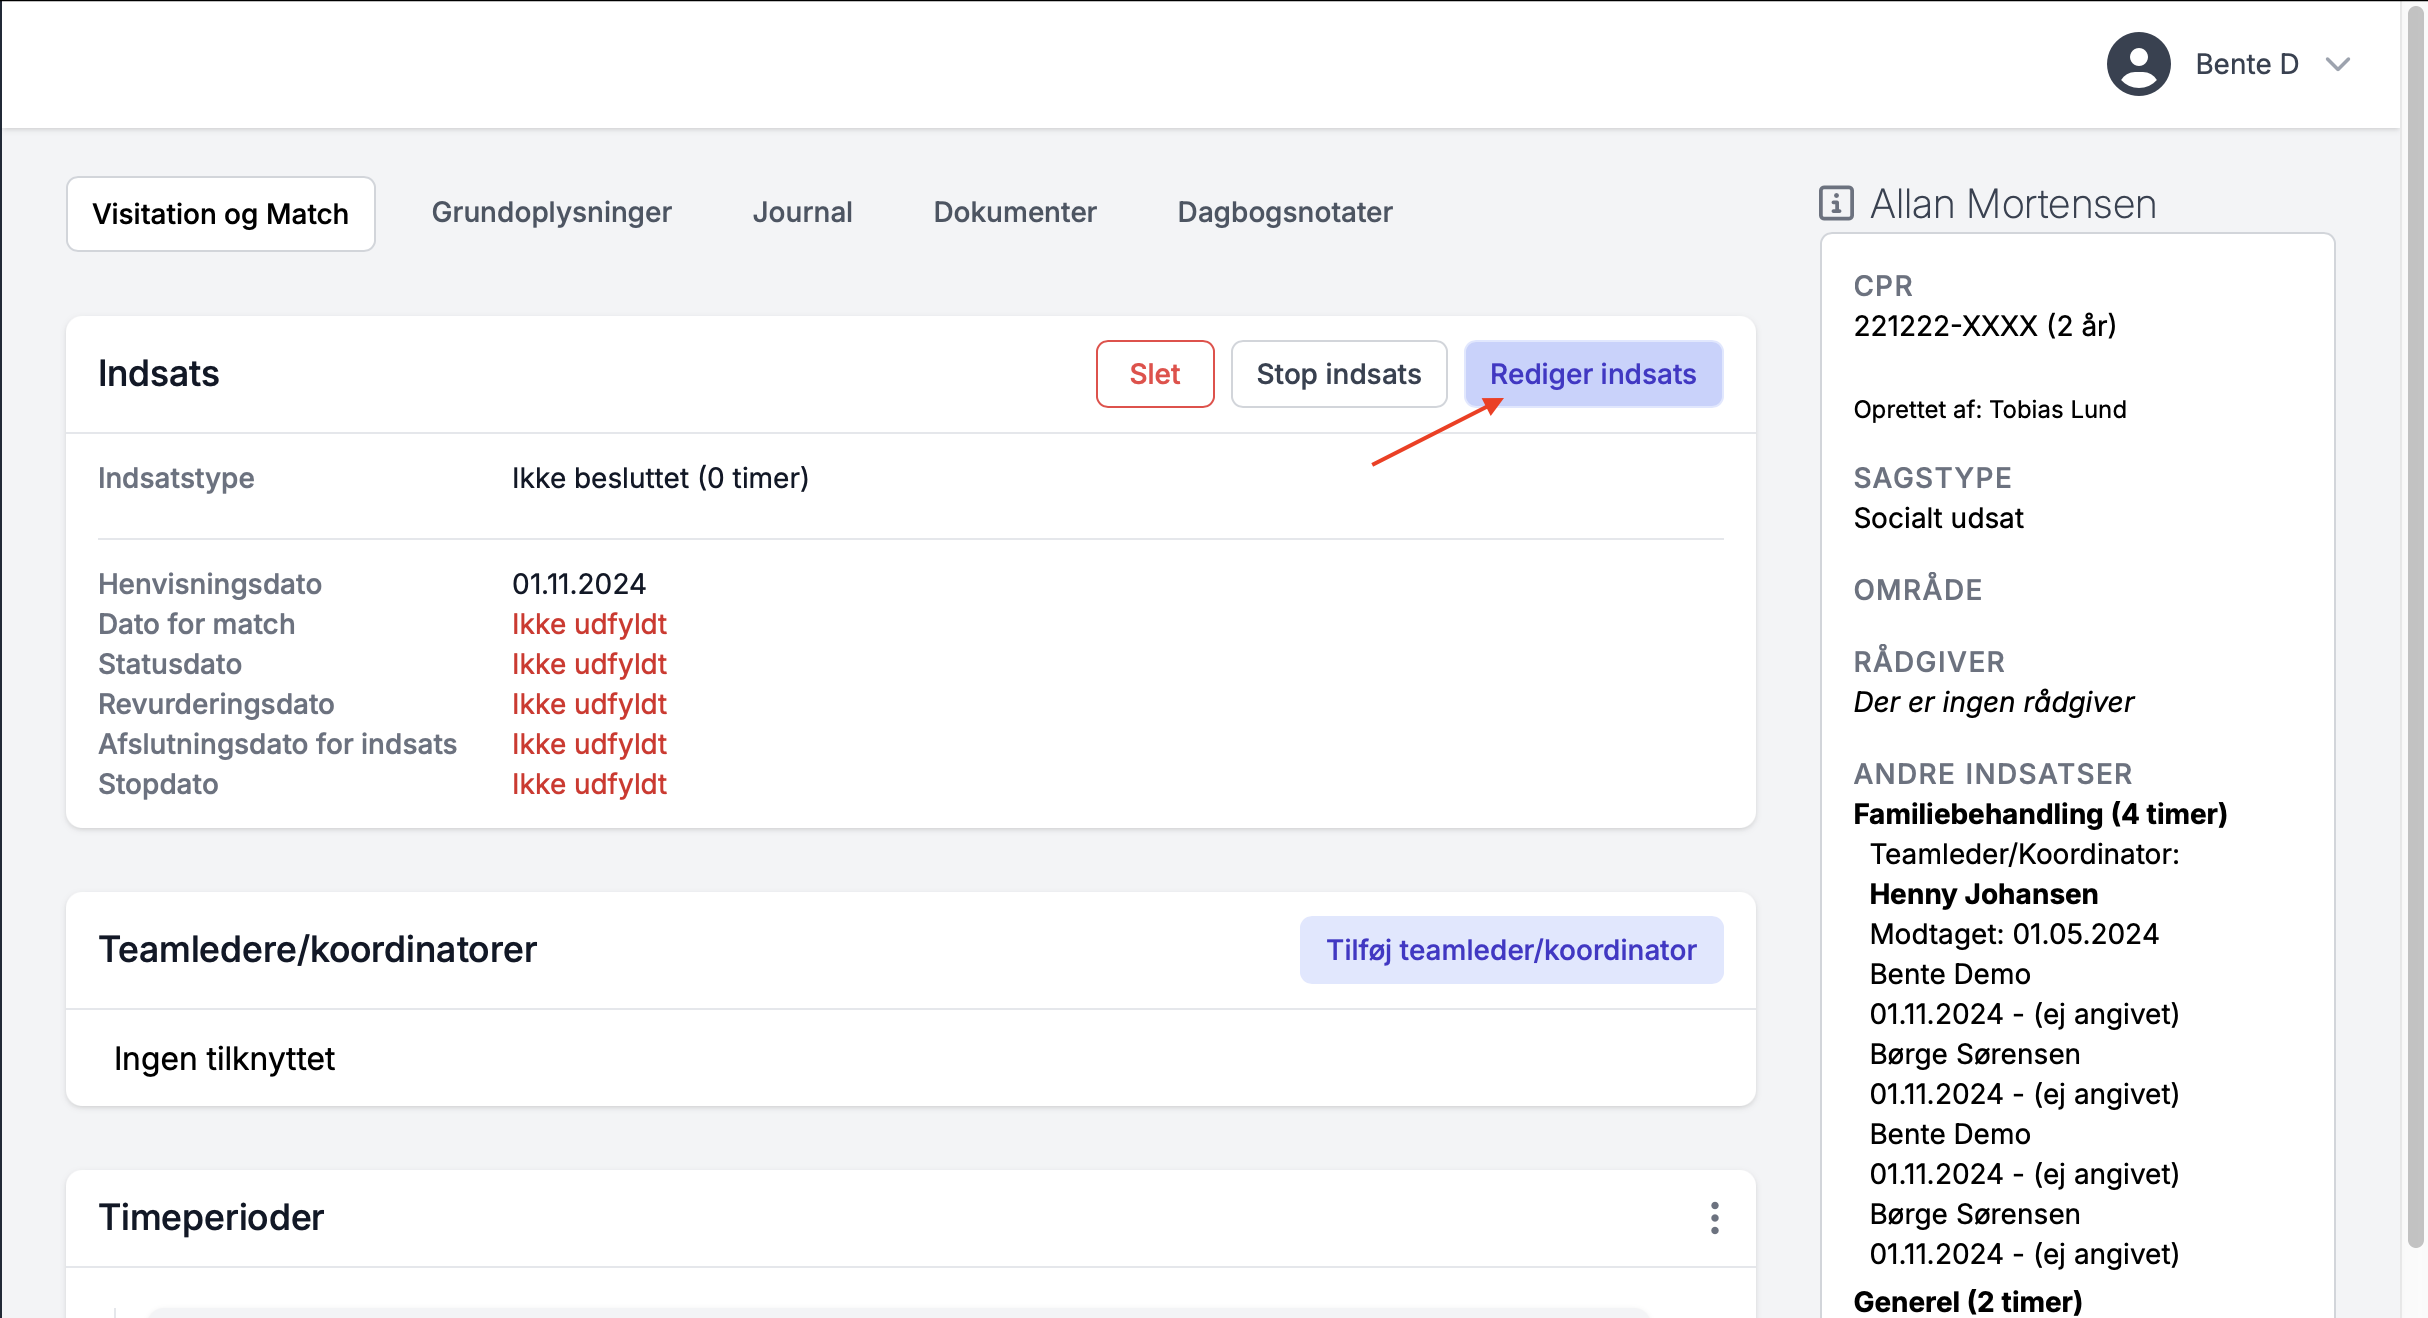Viewport: 2428px width, 1318px height.
Task: Open the Dagbogsnotater tab
Action: coord(1284,212)
